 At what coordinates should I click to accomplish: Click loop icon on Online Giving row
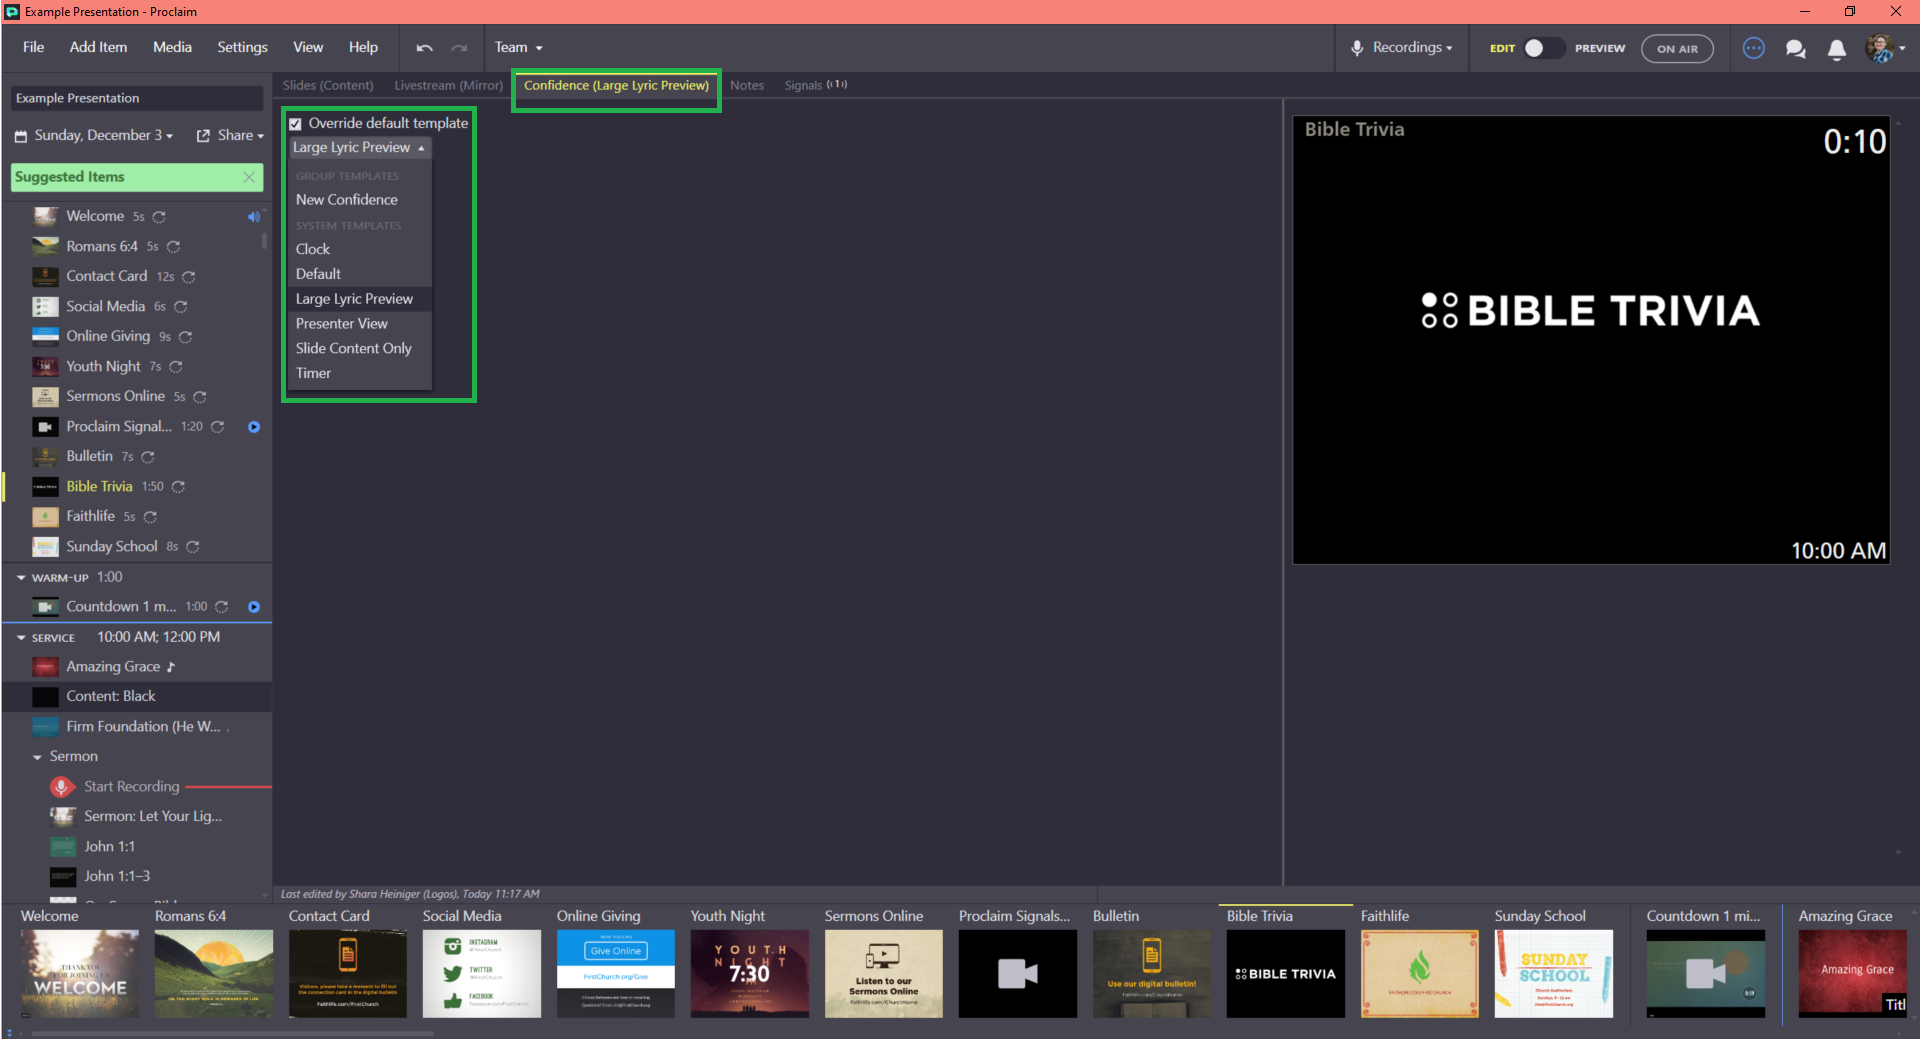(185, 337)
